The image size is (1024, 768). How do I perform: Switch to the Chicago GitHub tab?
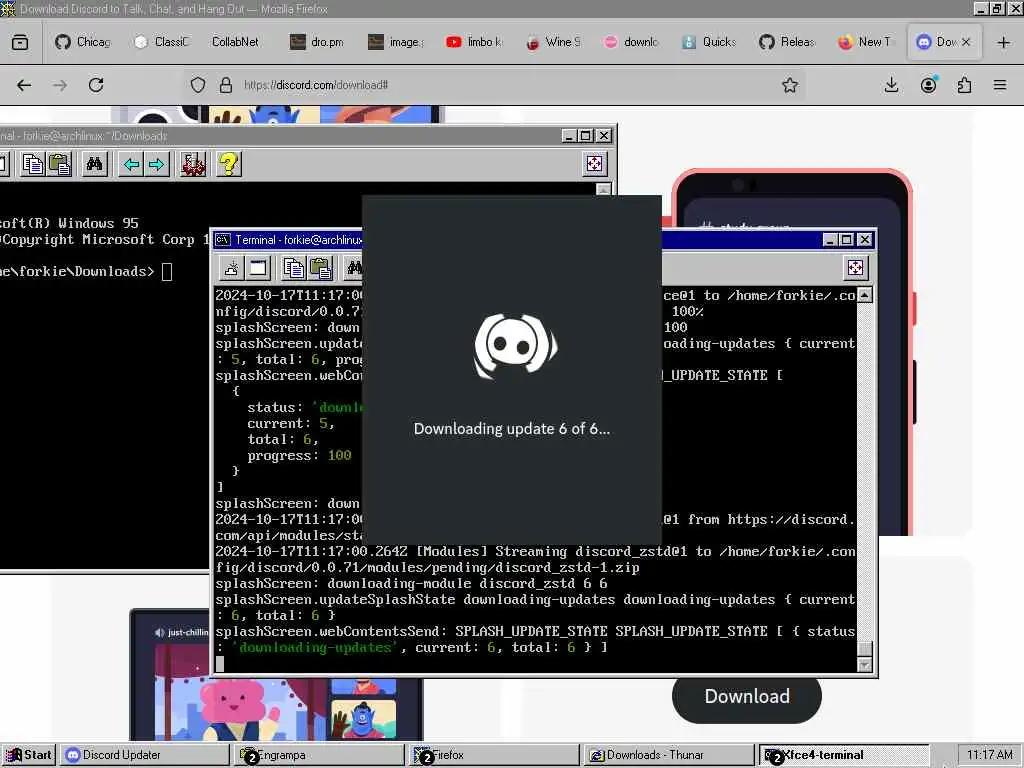[83, 42]
